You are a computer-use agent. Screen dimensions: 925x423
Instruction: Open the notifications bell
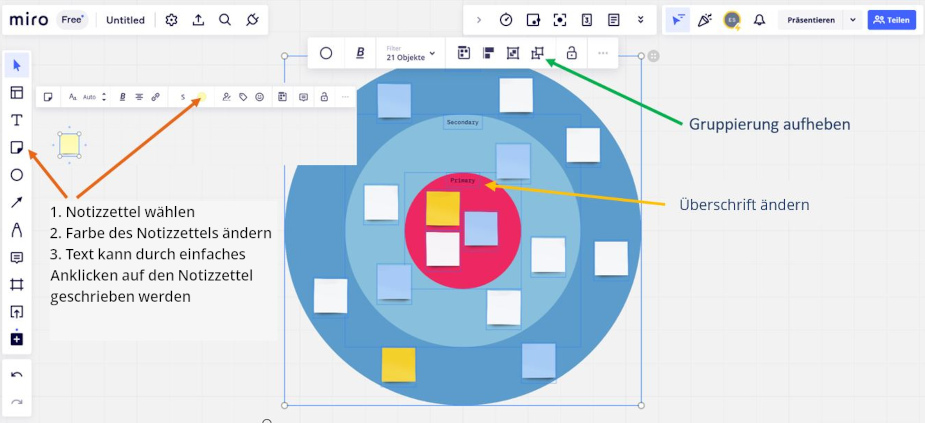click(759, 20)
